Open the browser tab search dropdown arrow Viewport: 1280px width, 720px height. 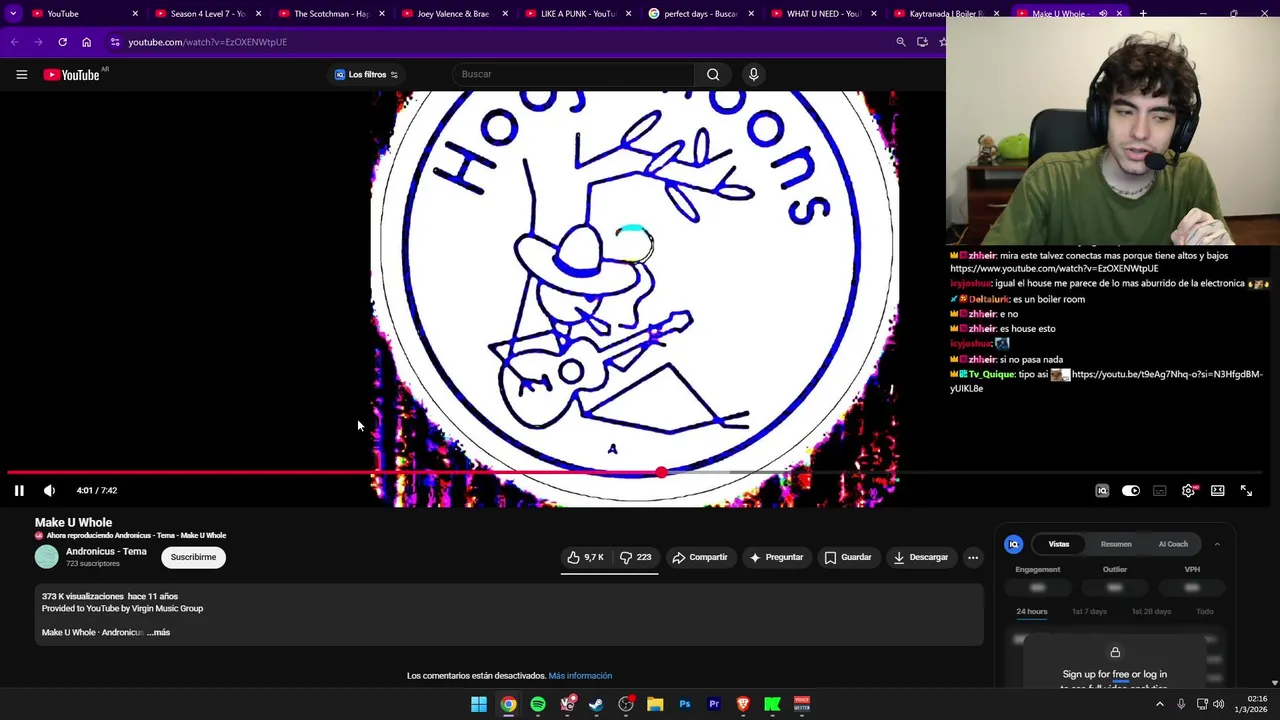13,14
